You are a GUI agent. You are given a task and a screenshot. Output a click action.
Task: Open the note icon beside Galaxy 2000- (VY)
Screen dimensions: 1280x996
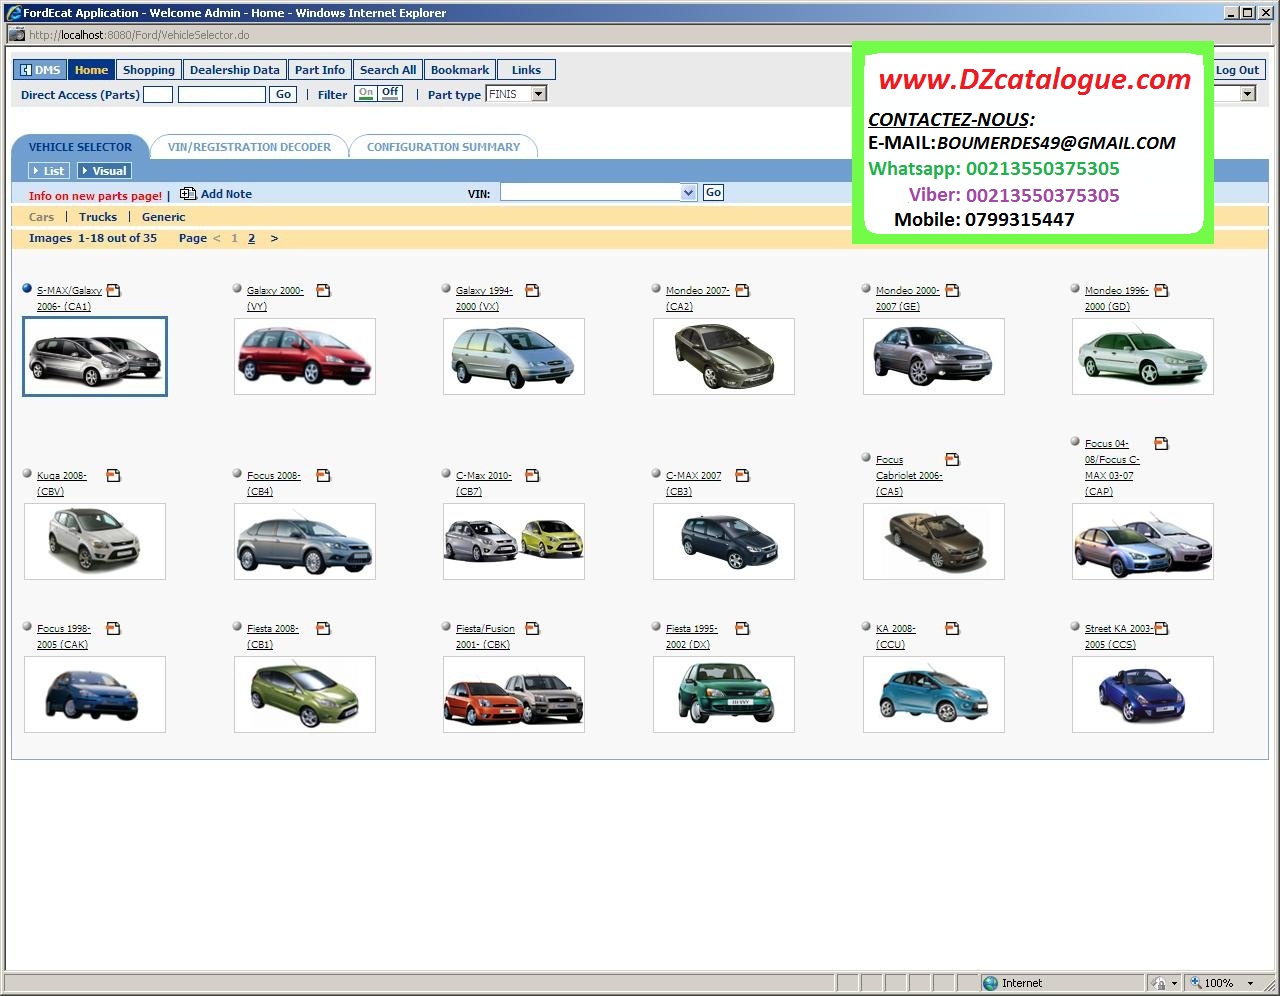point(323,290)
